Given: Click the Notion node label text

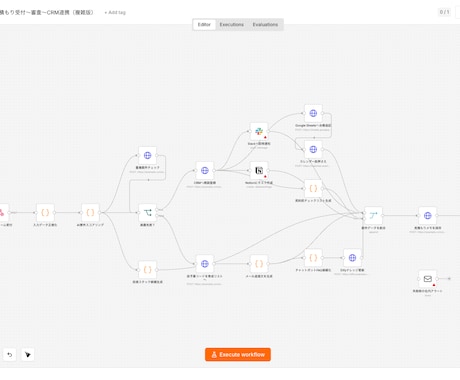Looking at the screenshot, I should 259,183.
